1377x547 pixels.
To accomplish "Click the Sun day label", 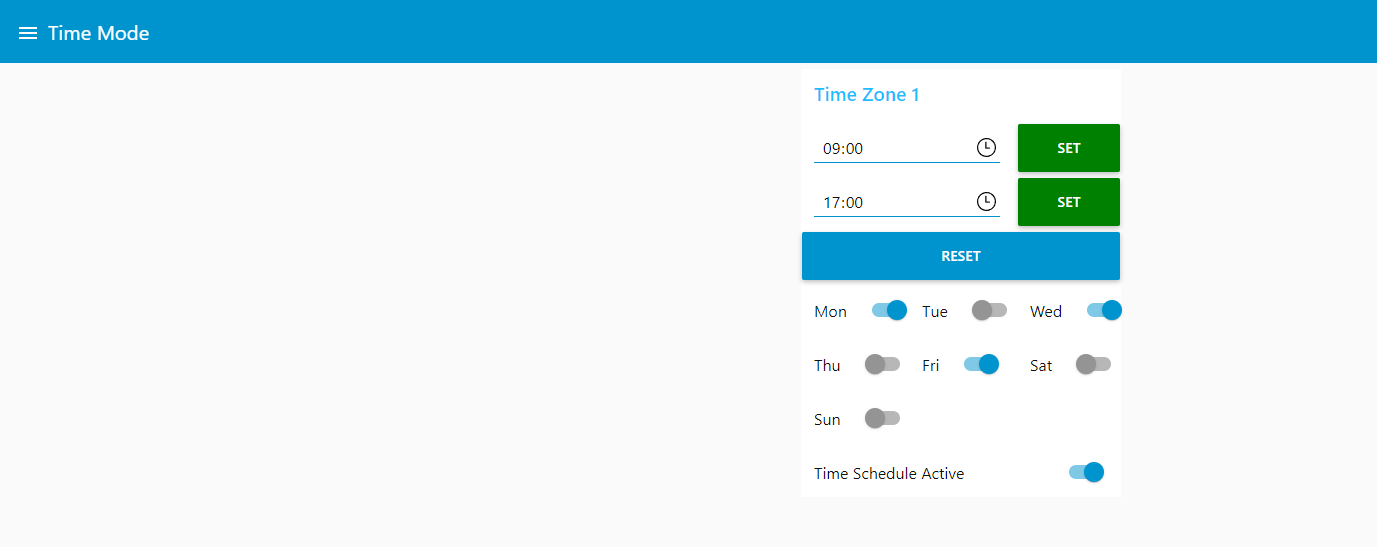I will [x=827, y=420].
